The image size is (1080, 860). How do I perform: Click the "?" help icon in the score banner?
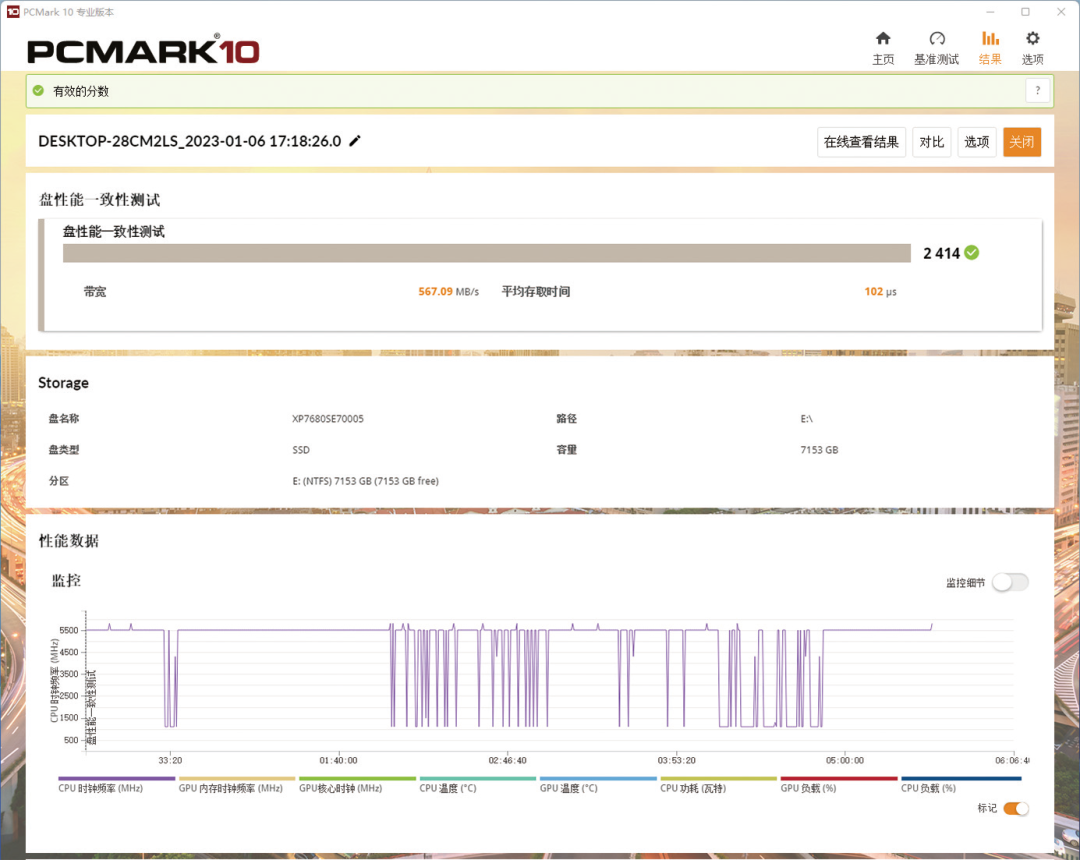point(1037,90)
